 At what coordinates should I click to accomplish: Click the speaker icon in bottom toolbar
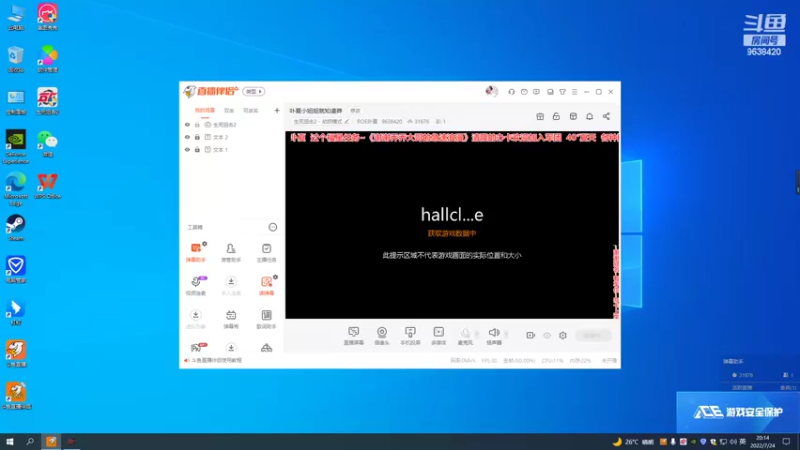coord(493,333)
